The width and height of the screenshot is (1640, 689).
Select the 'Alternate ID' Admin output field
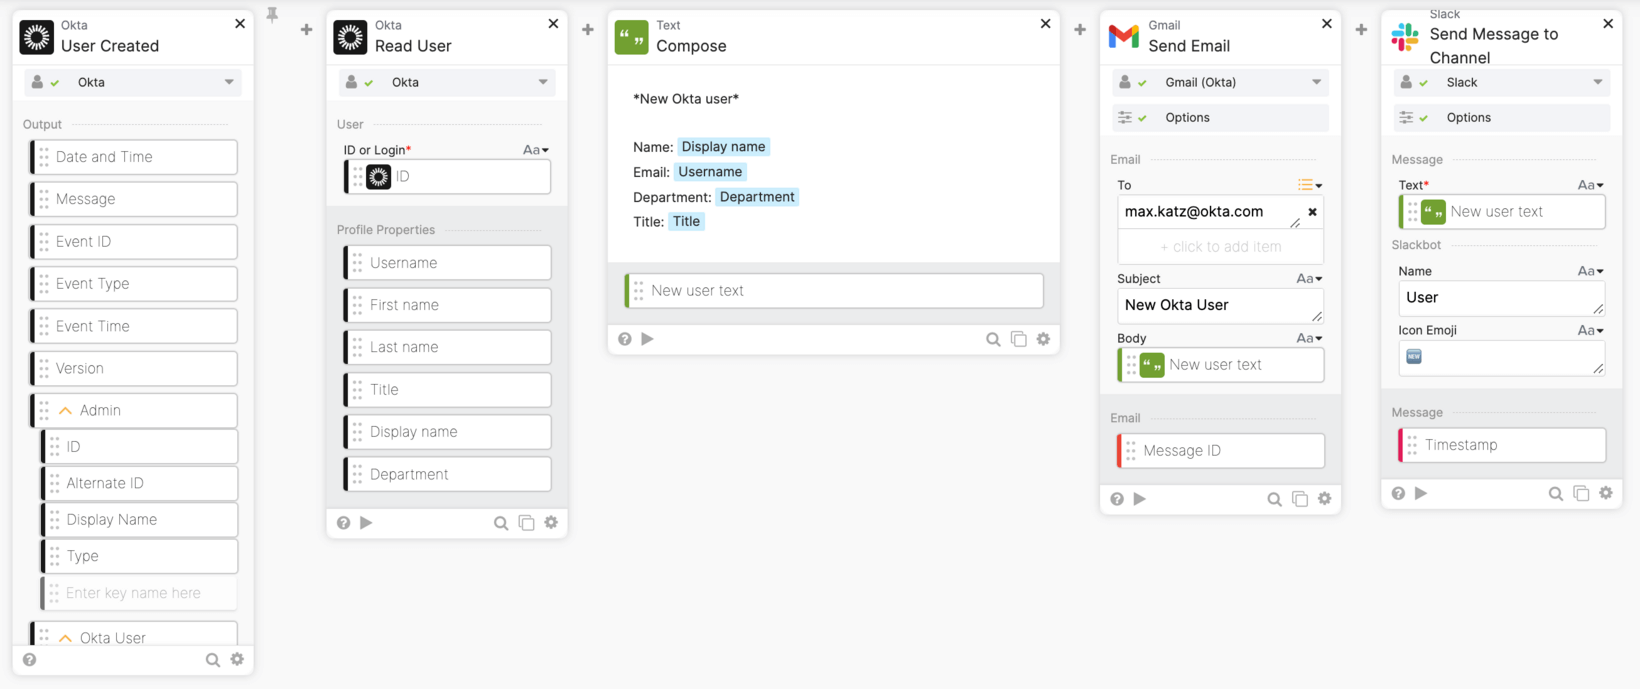click(x=140, y=483)
